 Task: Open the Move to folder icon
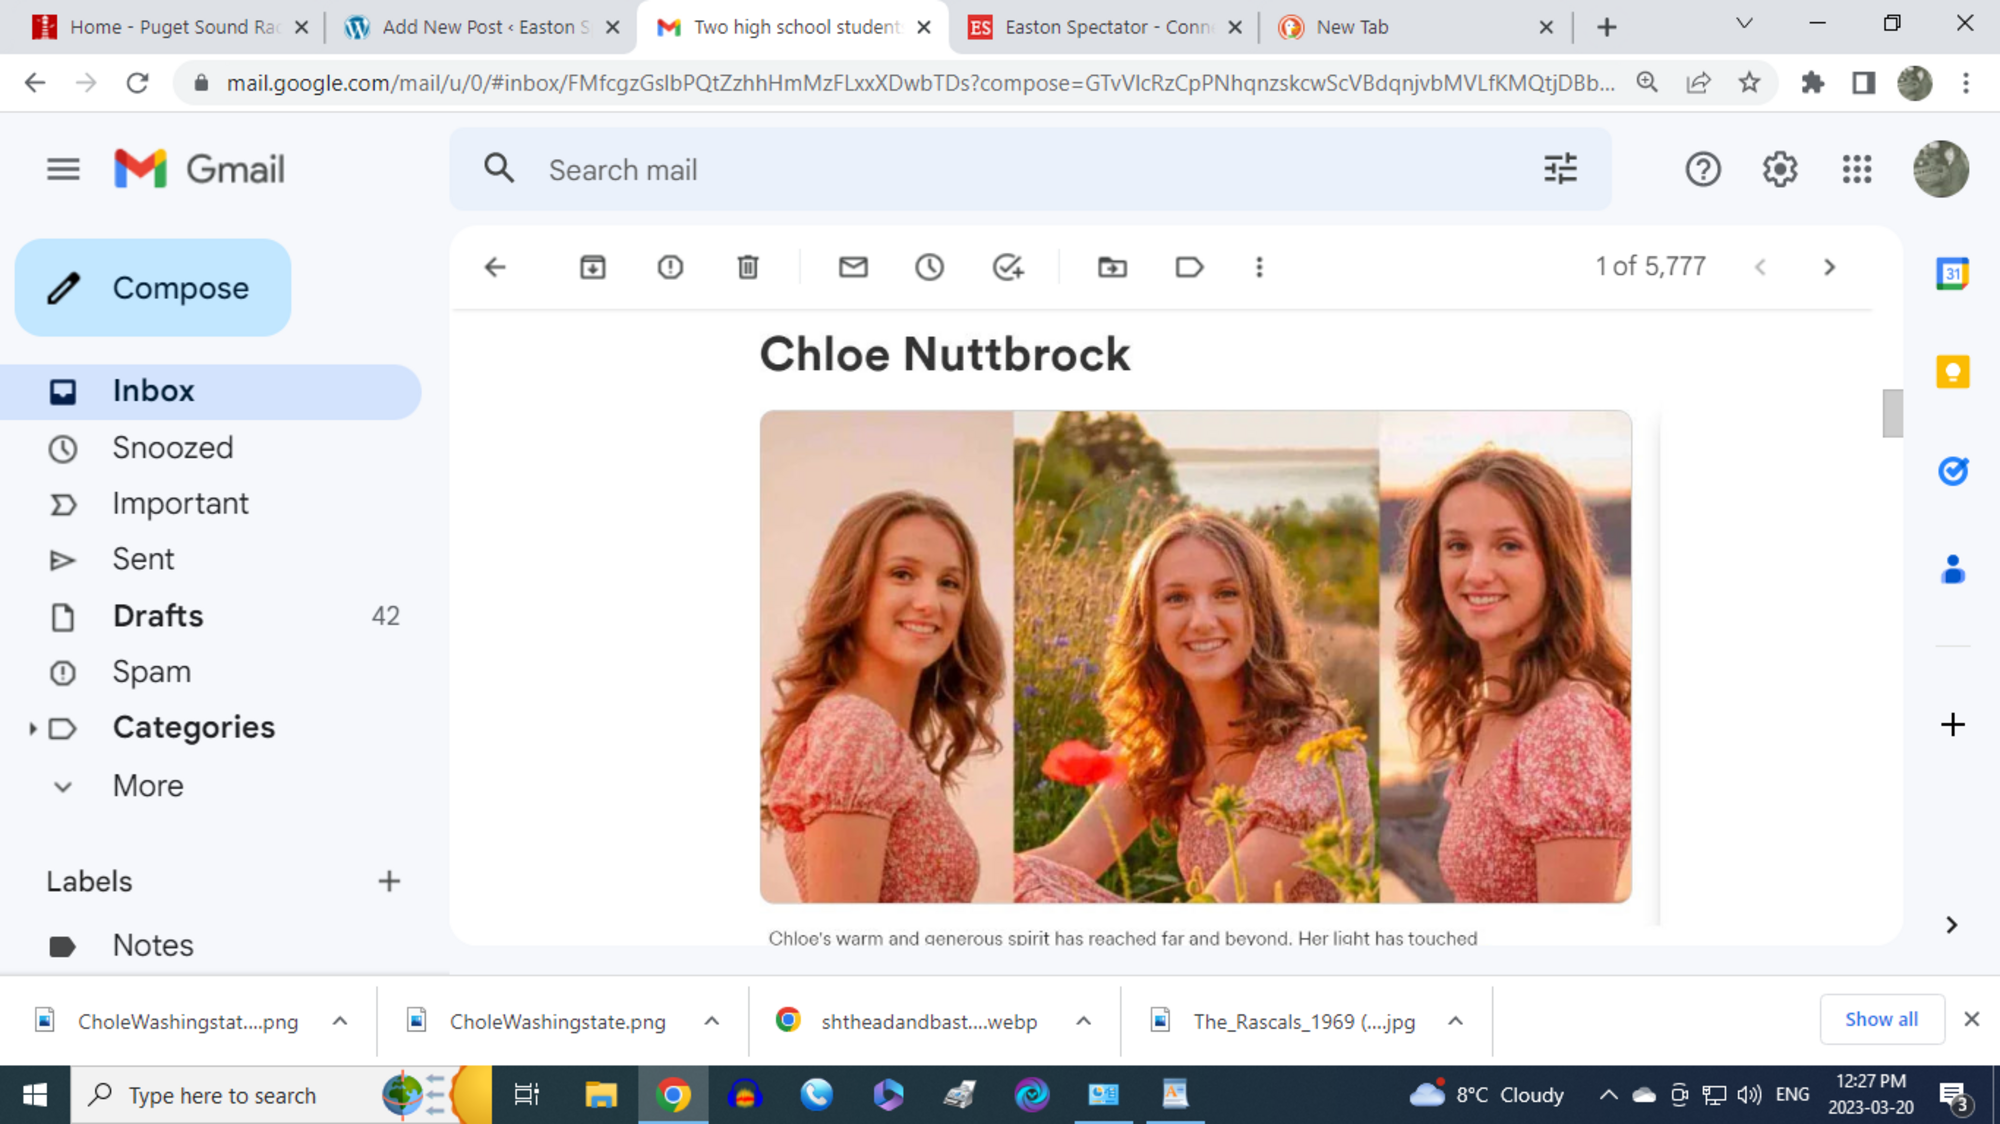(1112, 267)
